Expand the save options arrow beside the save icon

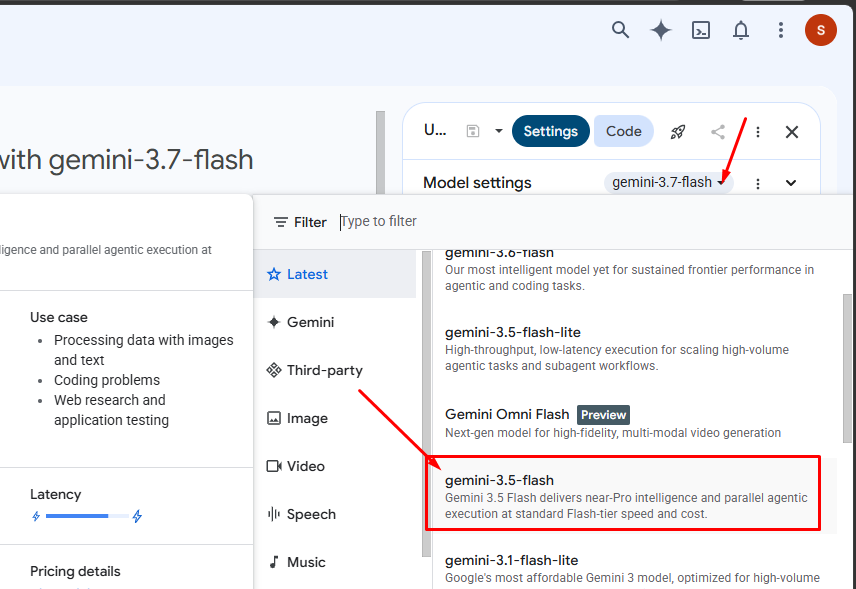[498, 131]
